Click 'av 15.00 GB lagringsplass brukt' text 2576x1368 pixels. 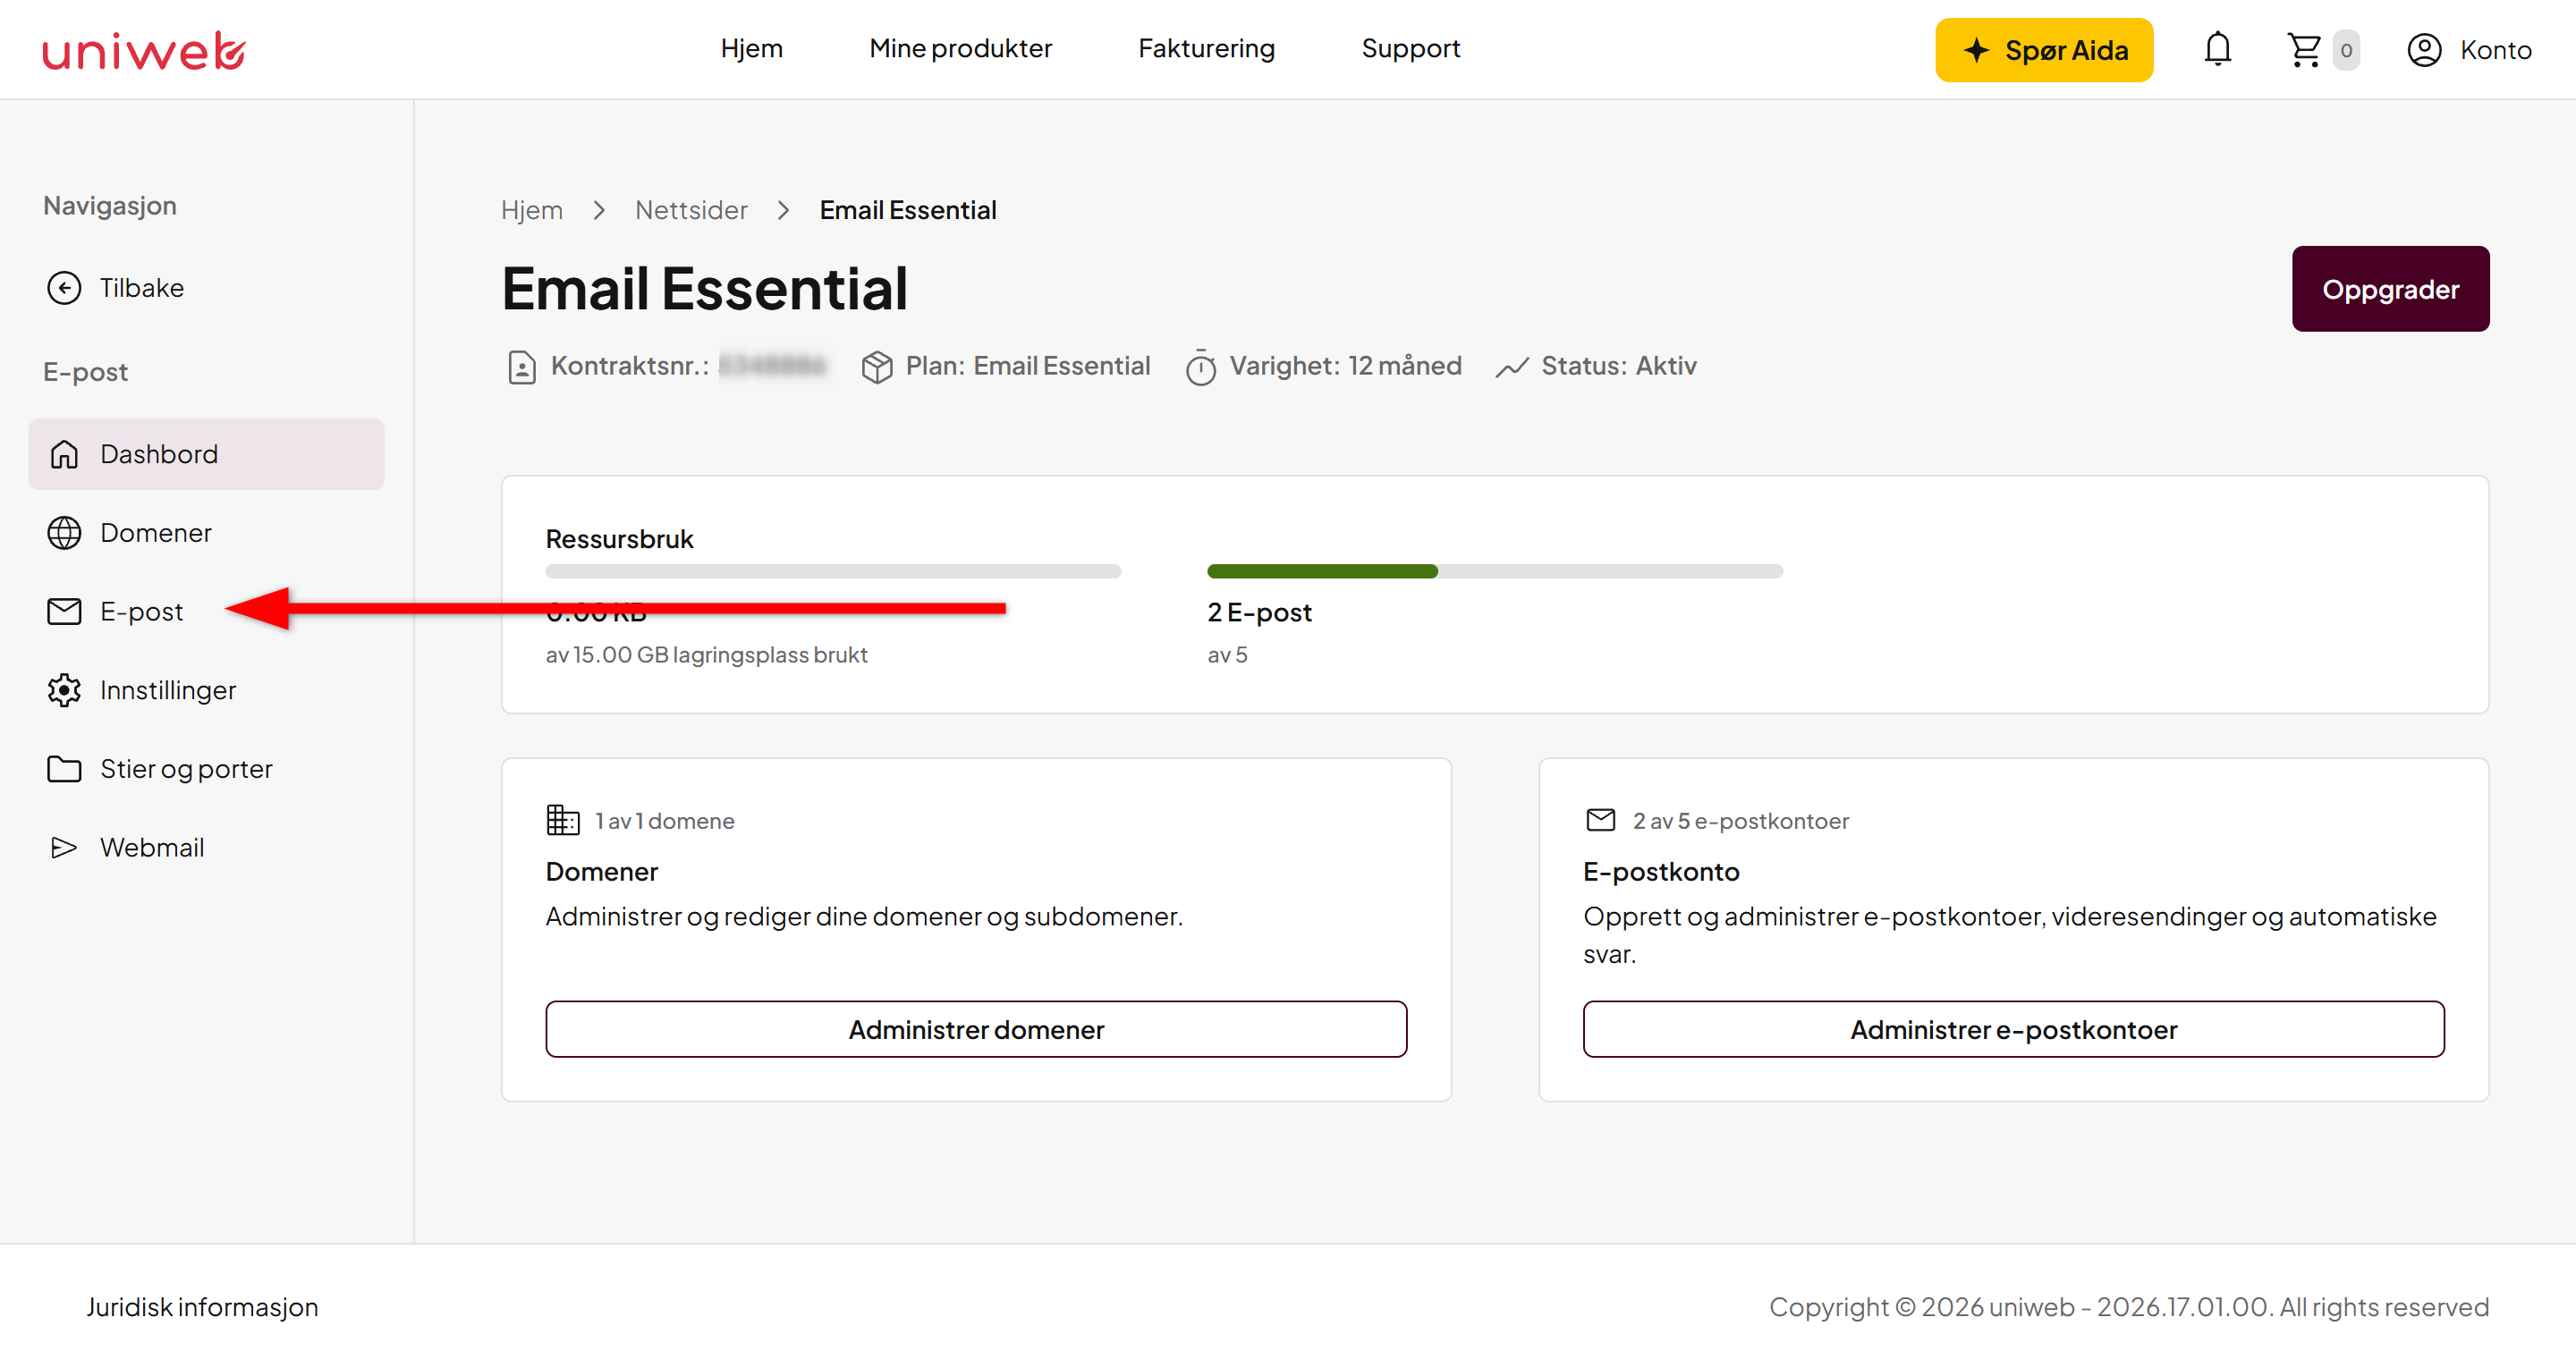click(x=706, y=655)
